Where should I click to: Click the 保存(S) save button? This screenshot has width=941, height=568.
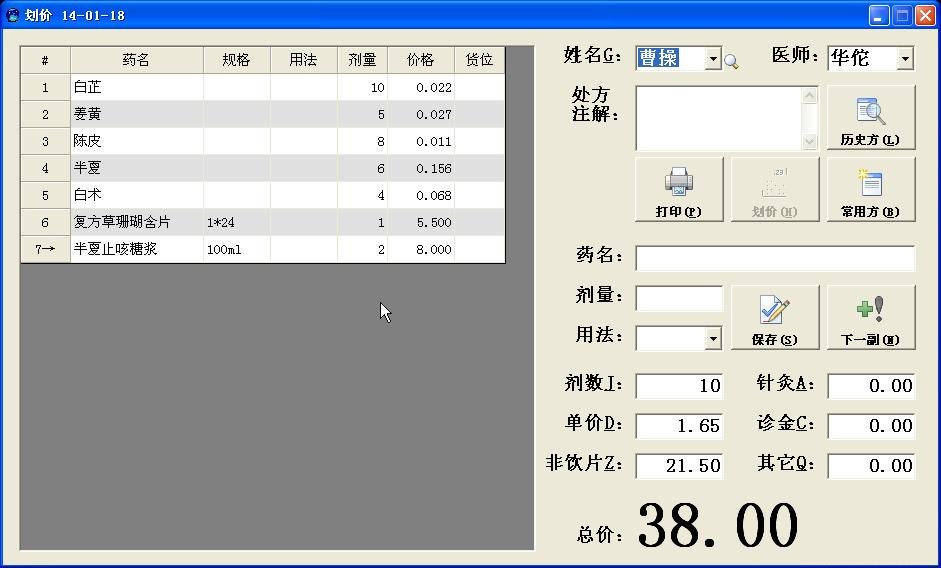(x=775, y=317)
